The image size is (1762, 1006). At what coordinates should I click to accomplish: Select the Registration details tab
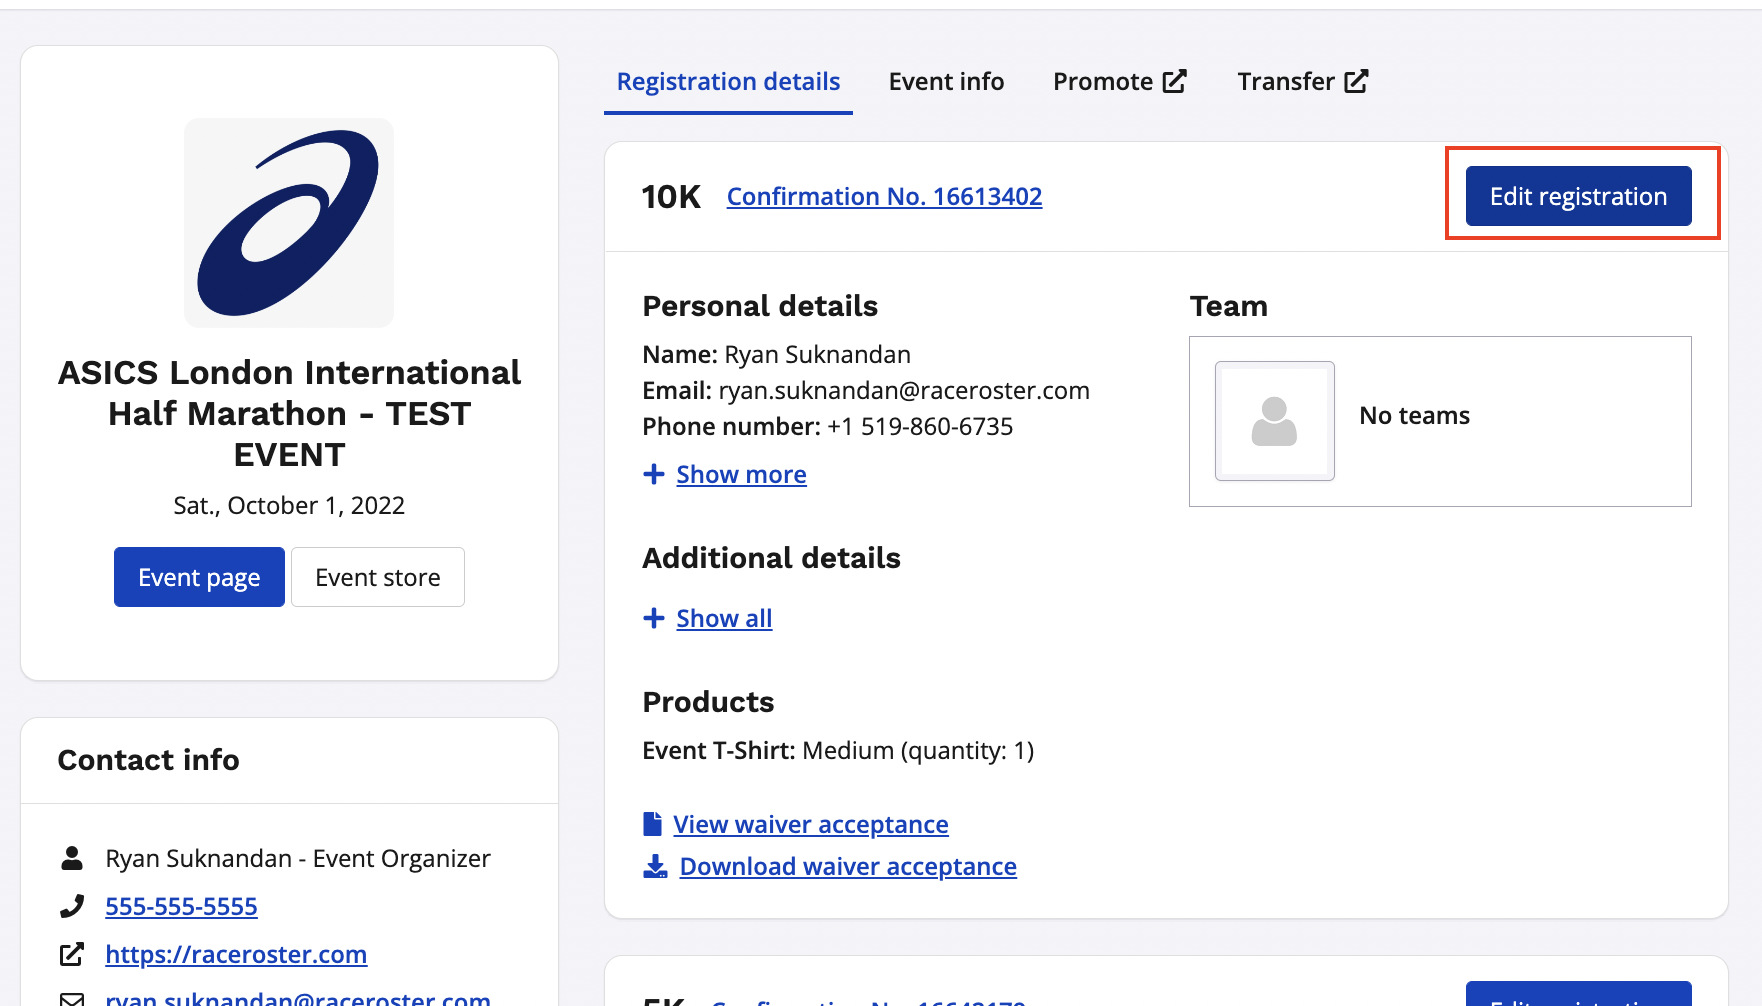[x=728, y=82]
